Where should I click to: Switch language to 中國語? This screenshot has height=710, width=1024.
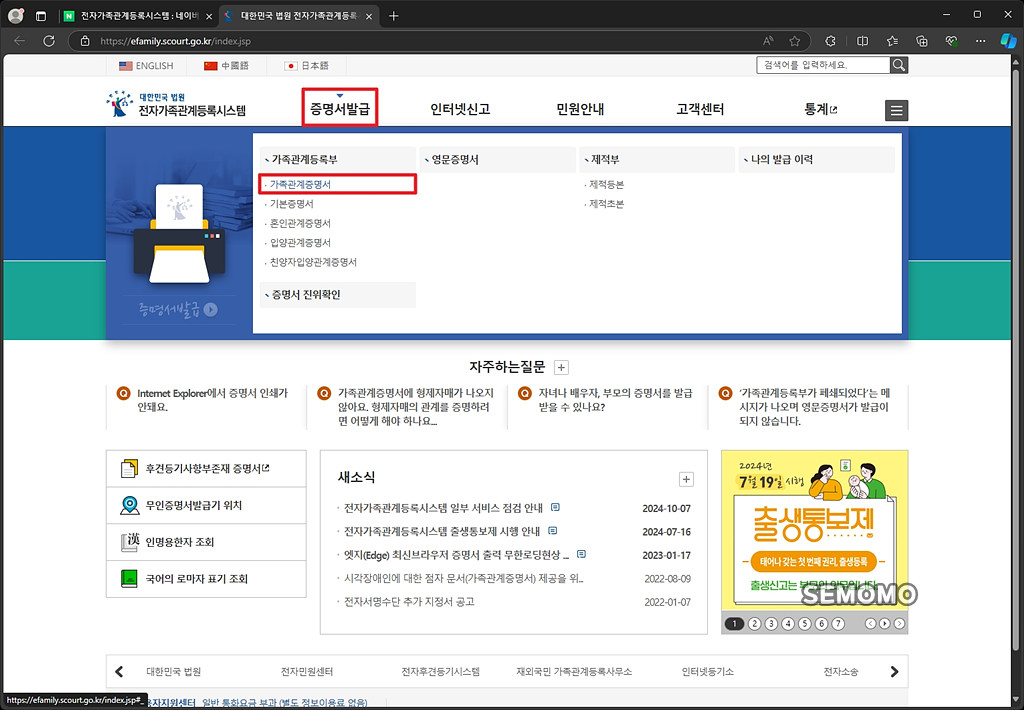point(227,65)
